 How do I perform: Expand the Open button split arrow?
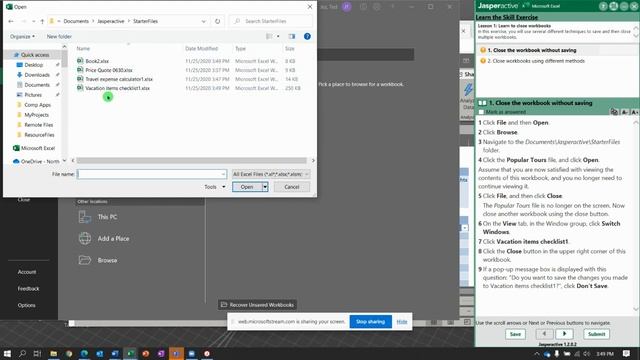point(265,187)
